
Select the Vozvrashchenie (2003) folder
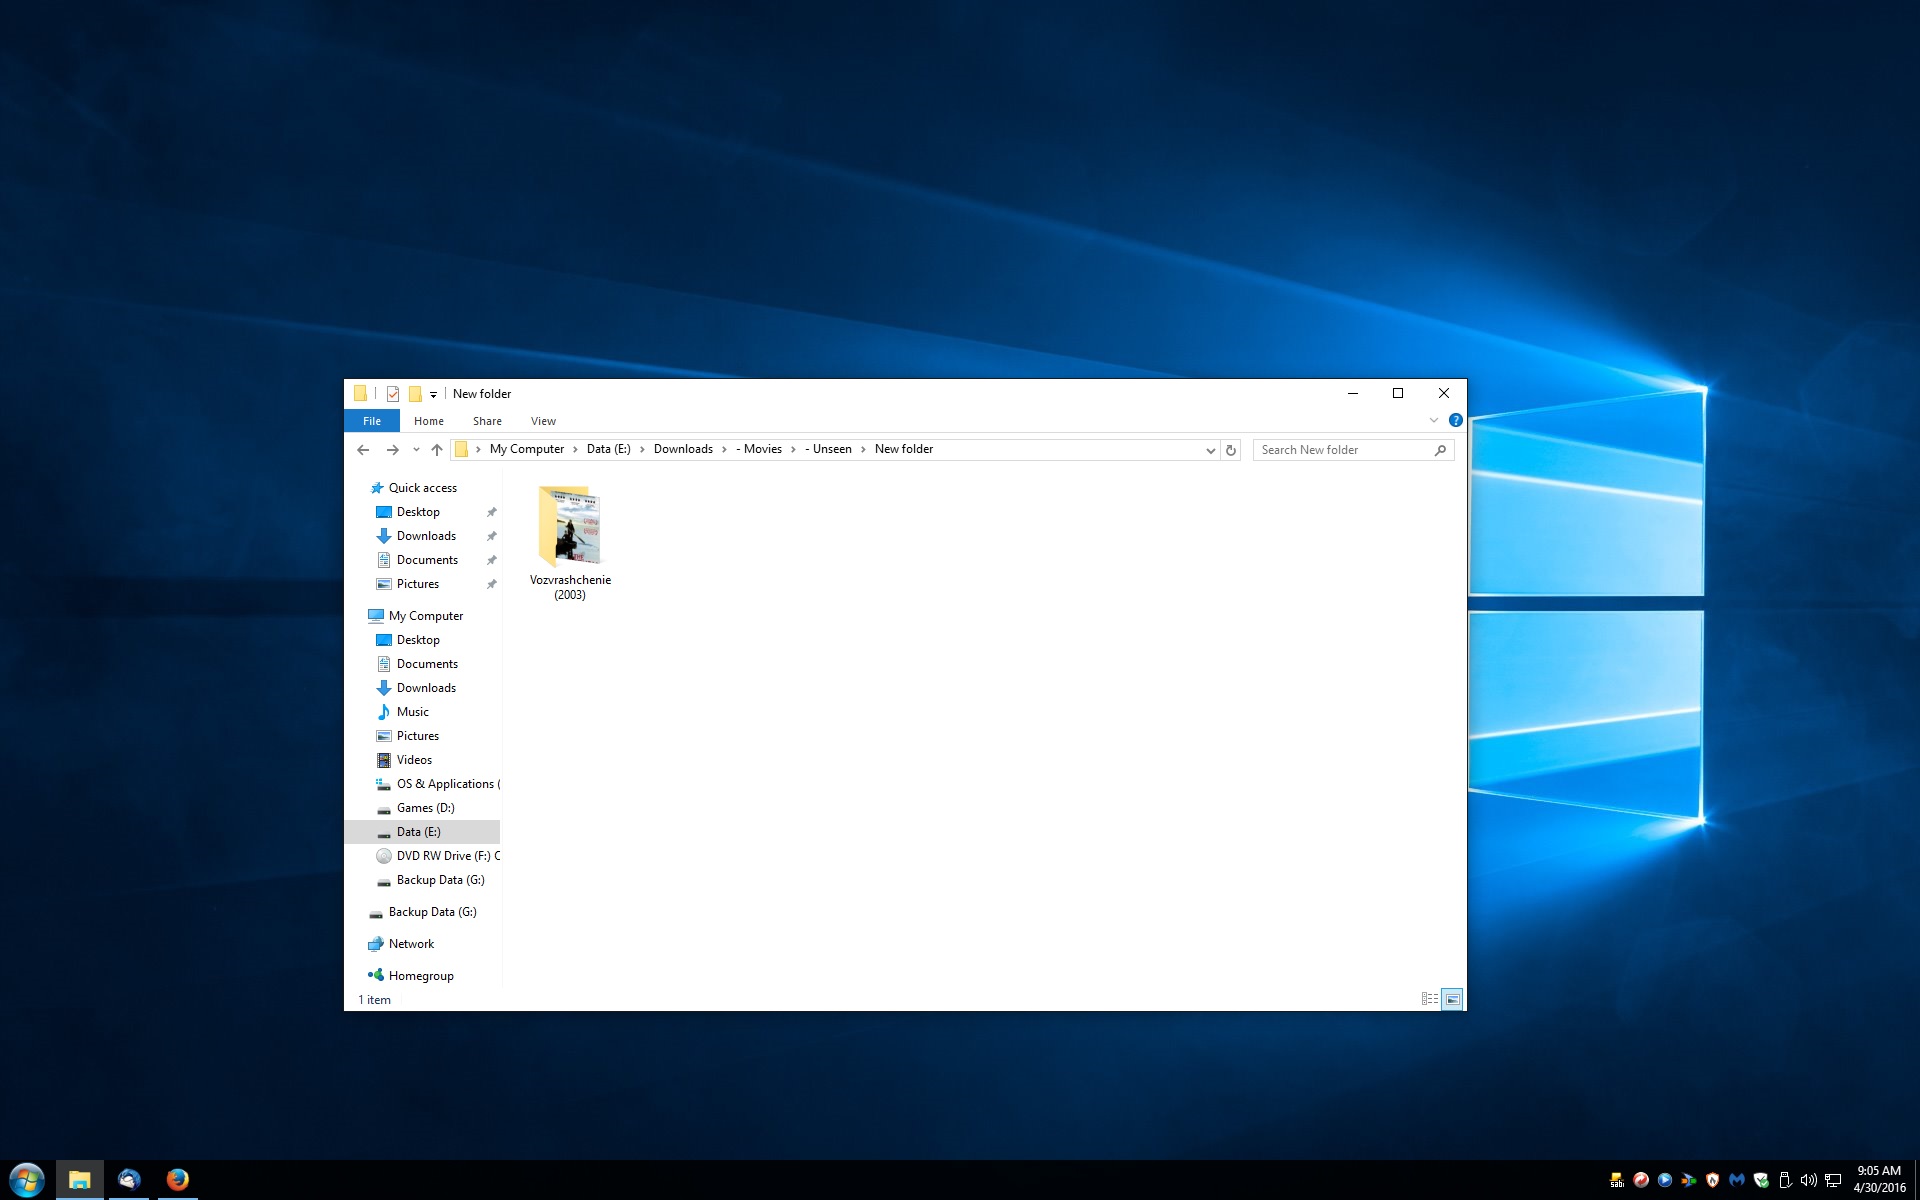570,542
